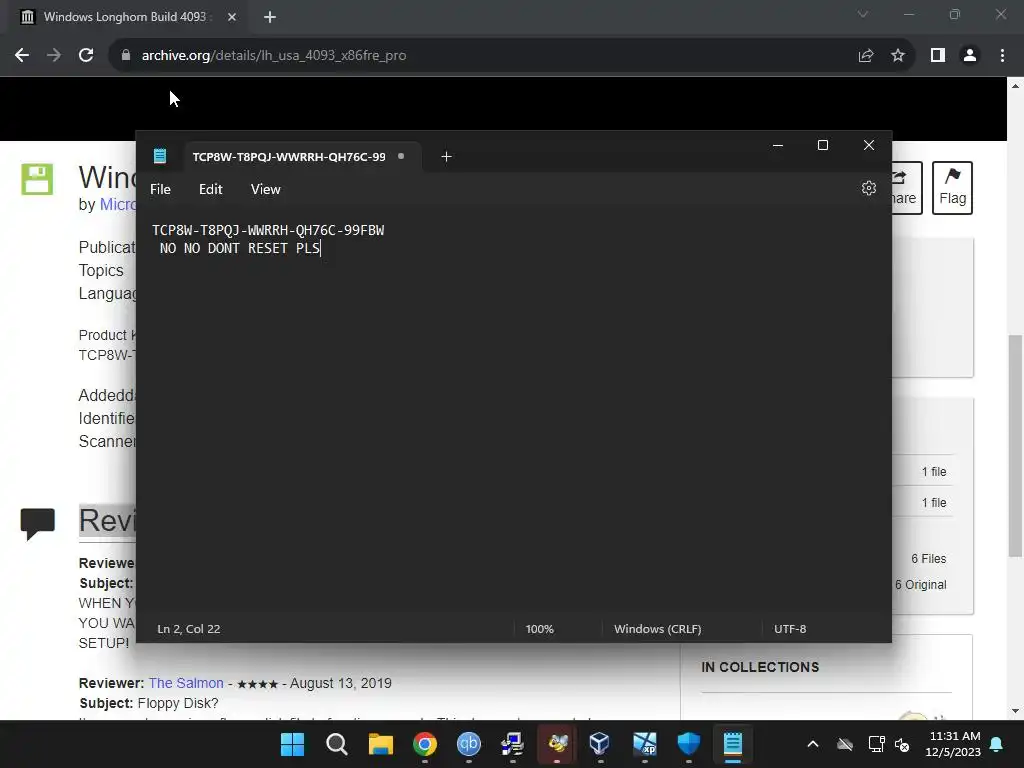The image size is (1024, 768).
Task: Open Notepad settings gear
Action: 868,188
